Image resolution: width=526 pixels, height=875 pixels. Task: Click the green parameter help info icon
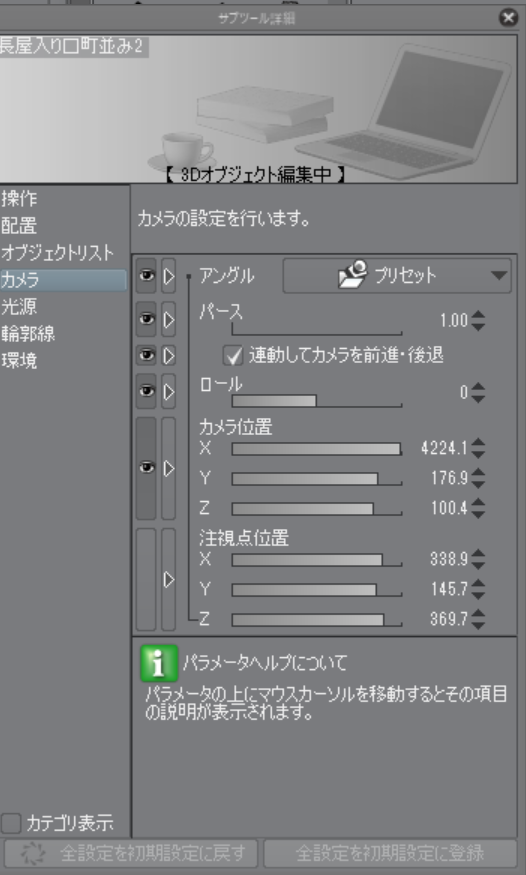point(159,663)
